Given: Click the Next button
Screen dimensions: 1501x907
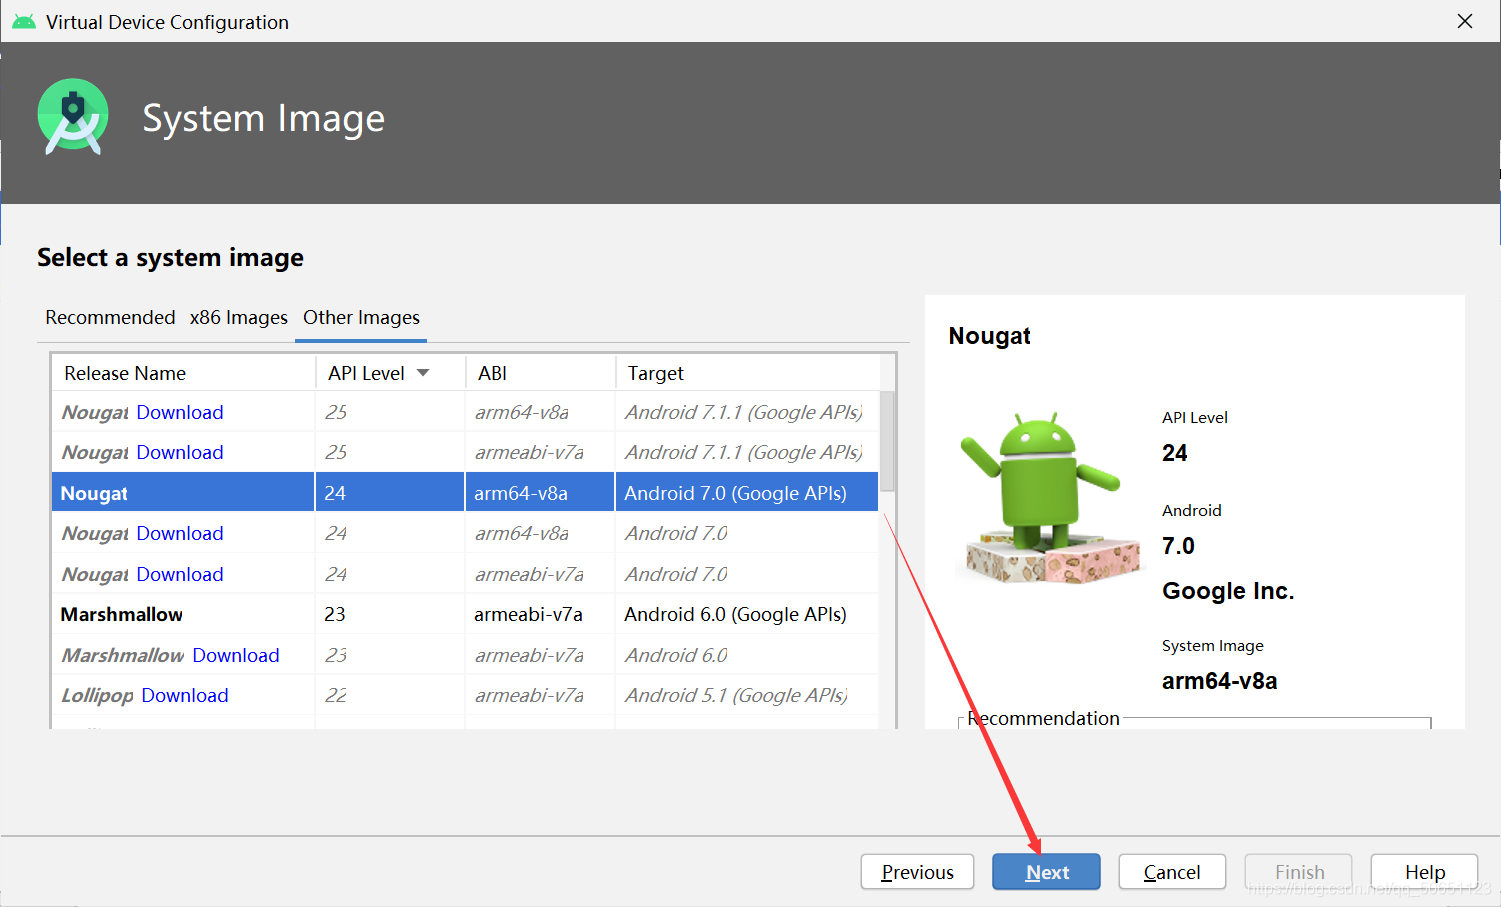Looking at the screenshot, I should click(1046, 872).
